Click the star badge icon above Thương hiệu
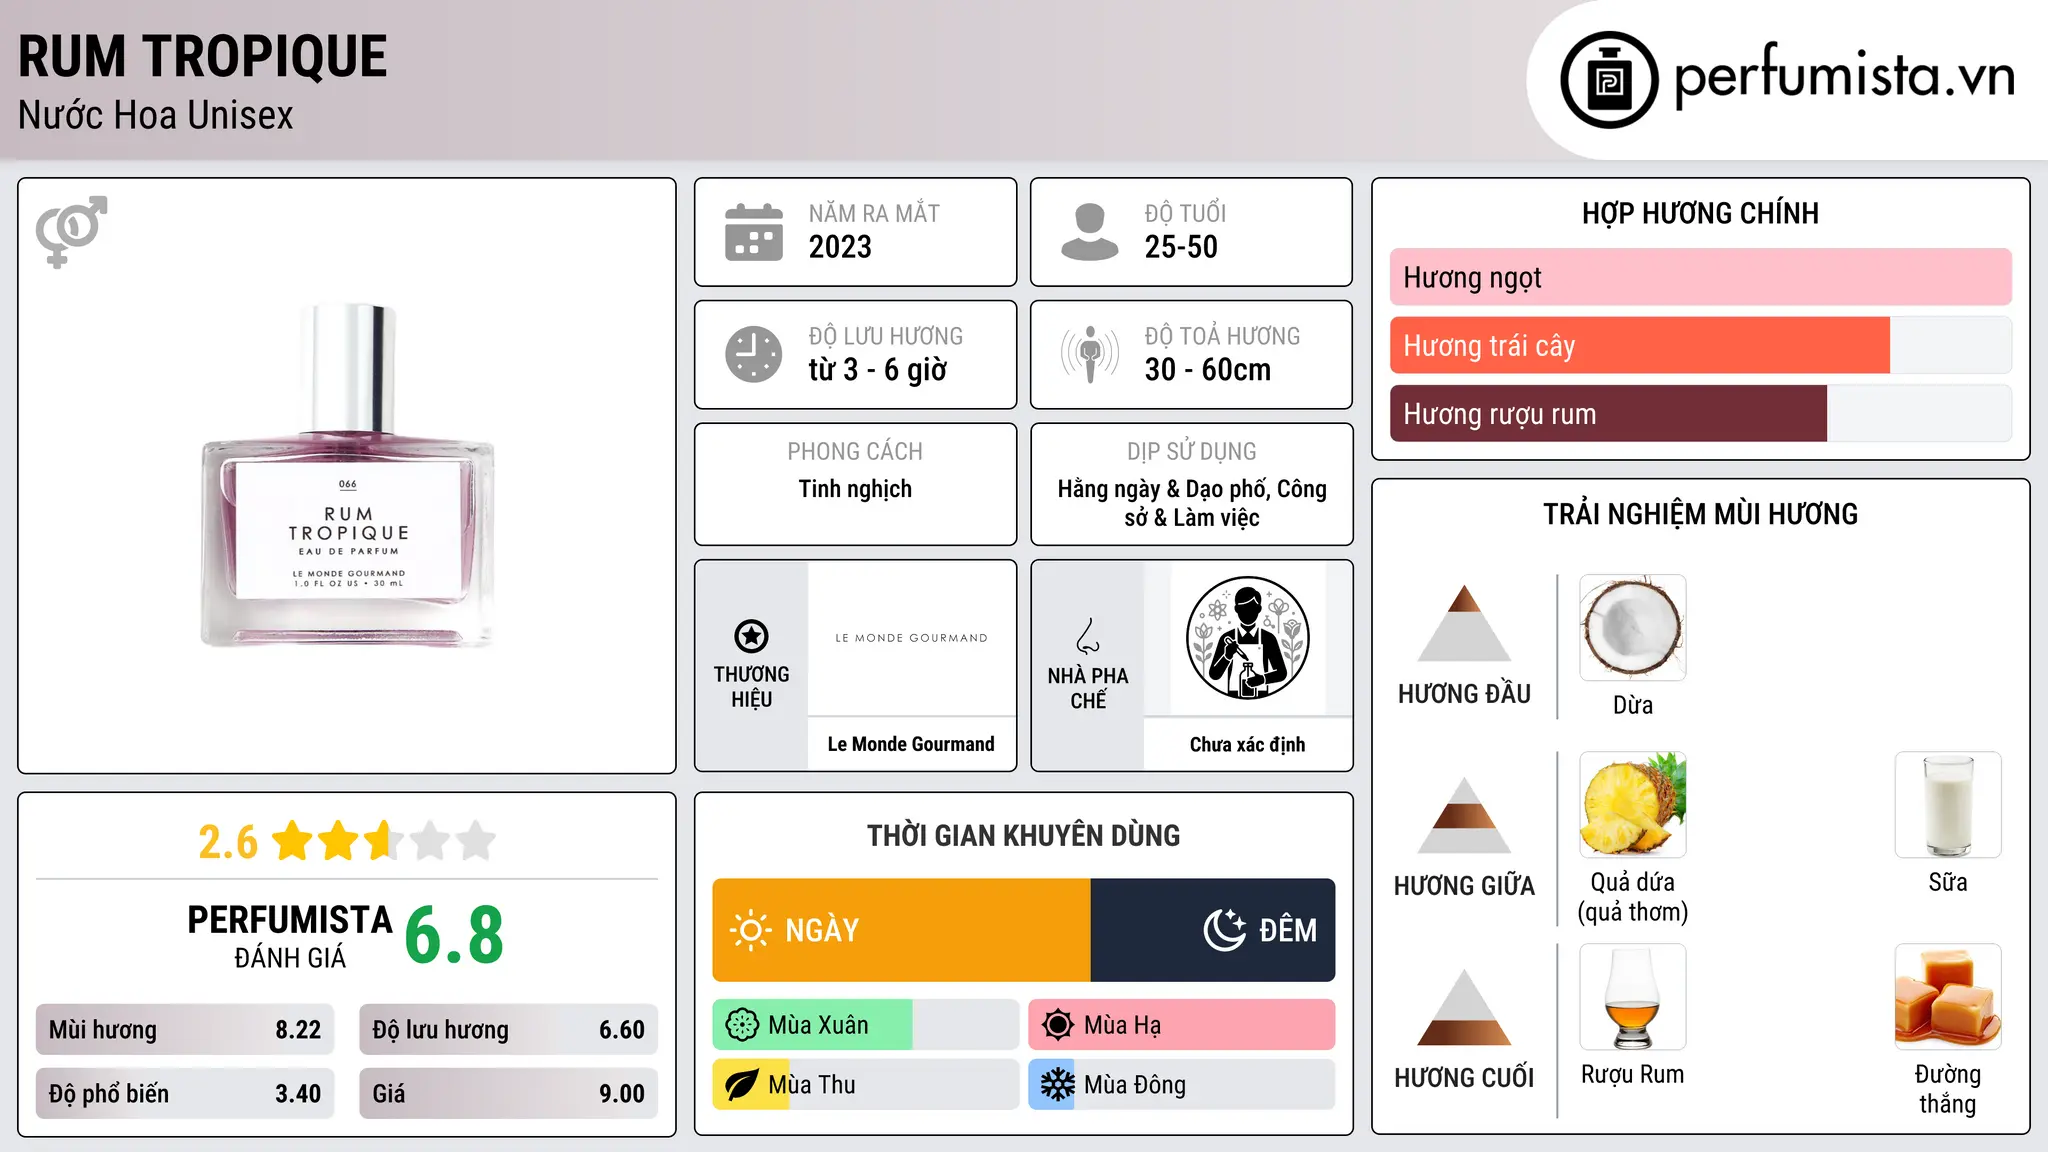Image resolution: width=2048 pixels, height=1152 pixels. point(751,636)
